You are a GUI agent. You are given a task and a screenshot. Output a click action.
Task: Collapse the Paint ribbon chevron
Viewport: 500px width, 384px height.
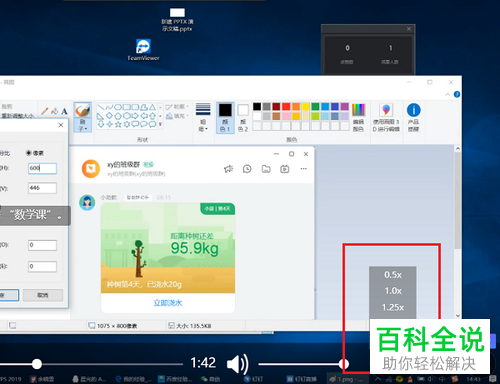point(448,95)
